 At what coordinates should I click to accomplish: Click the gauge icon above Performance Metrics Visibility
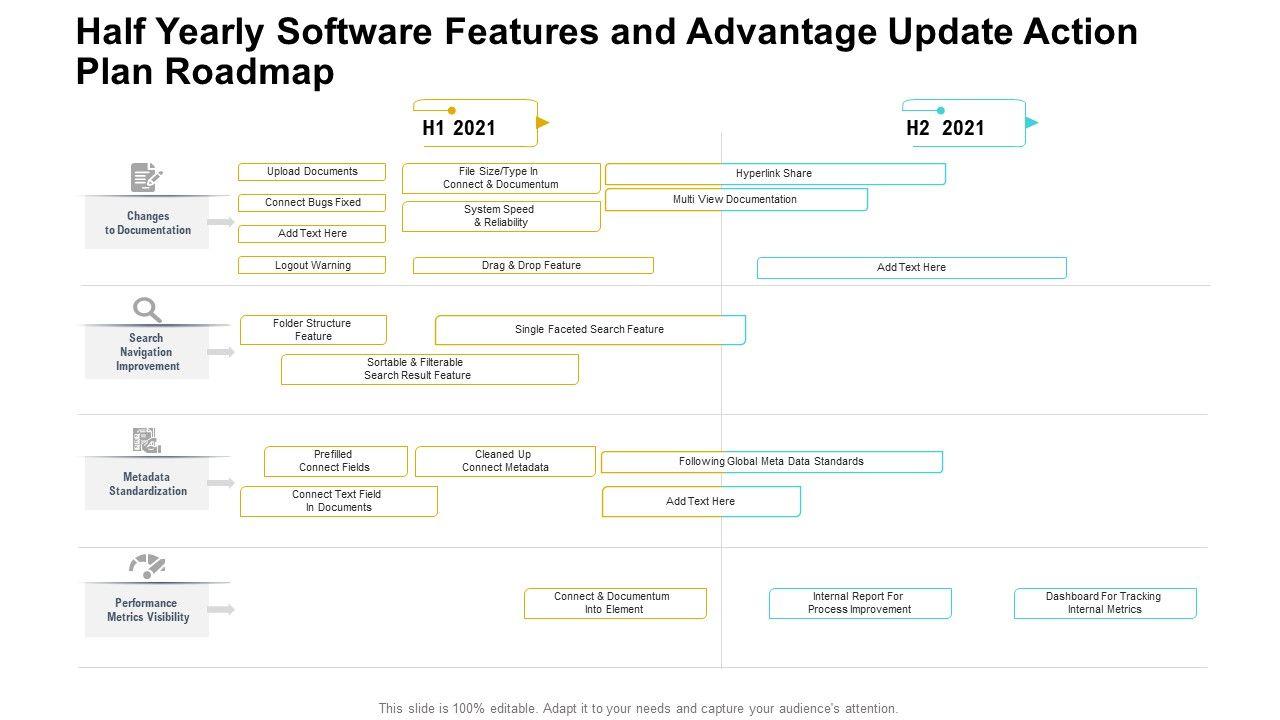[147, 567]
